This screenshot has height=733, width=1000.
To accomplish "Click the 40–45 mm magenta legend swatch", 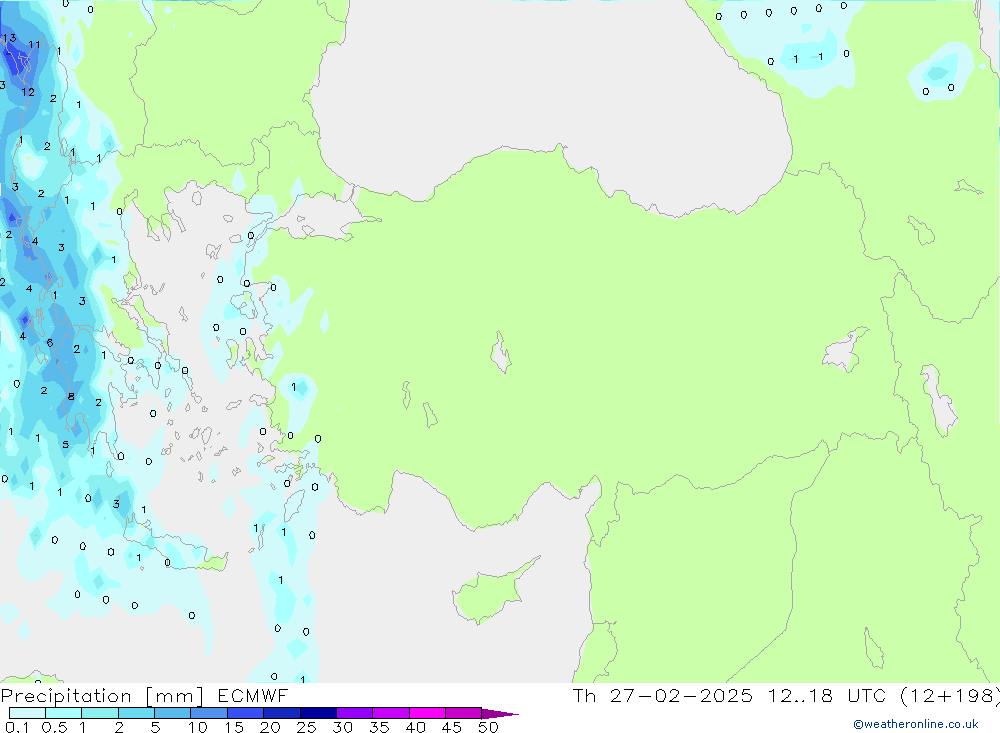I will coord(427,713).
